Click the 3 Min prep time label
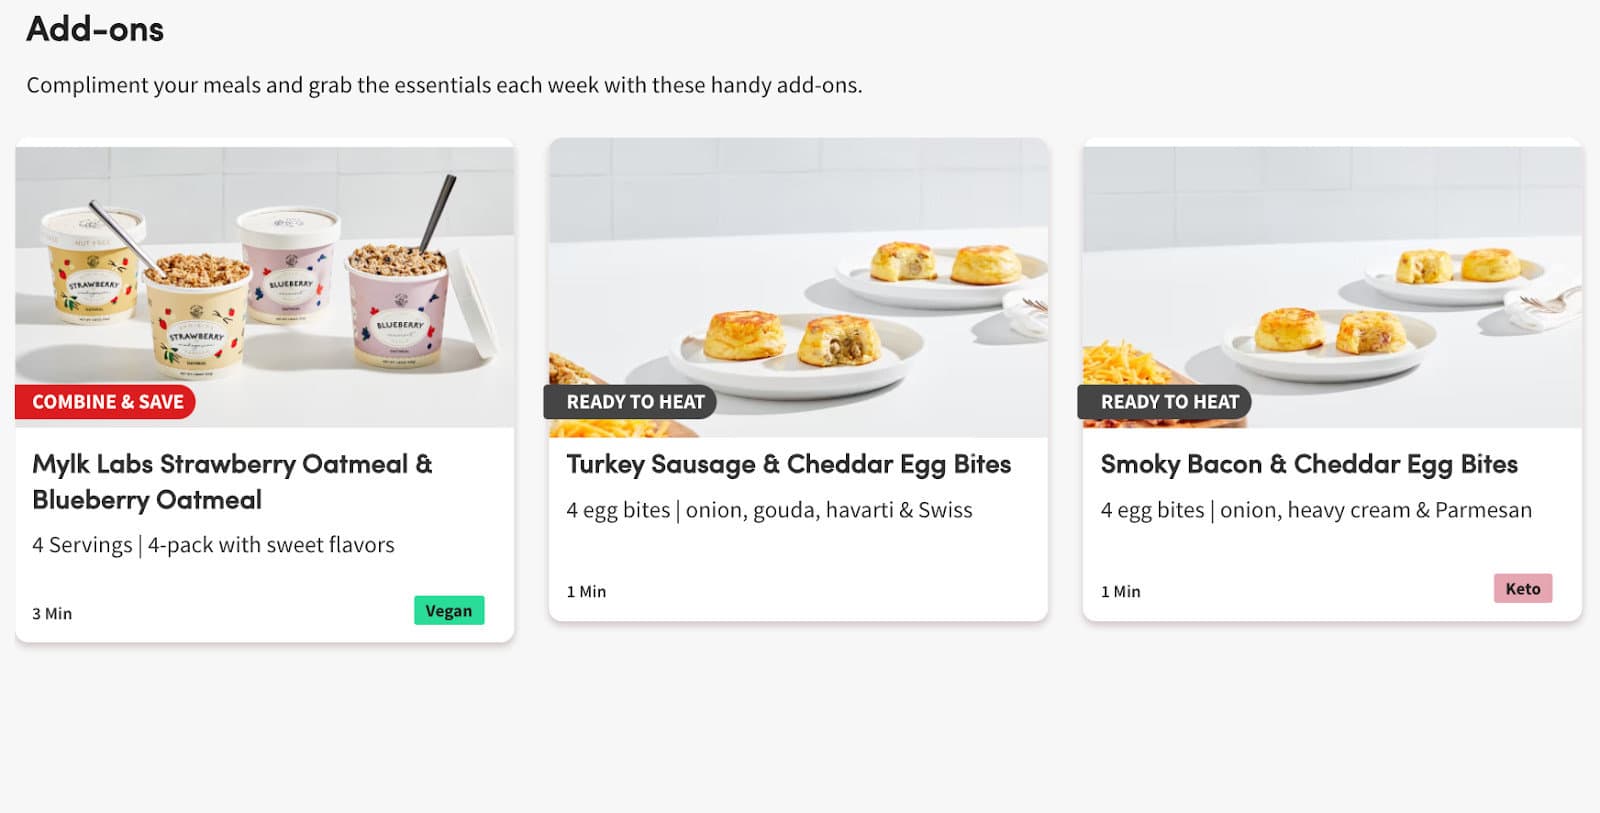Screen dimensions: 1600x813 (52, 613)
